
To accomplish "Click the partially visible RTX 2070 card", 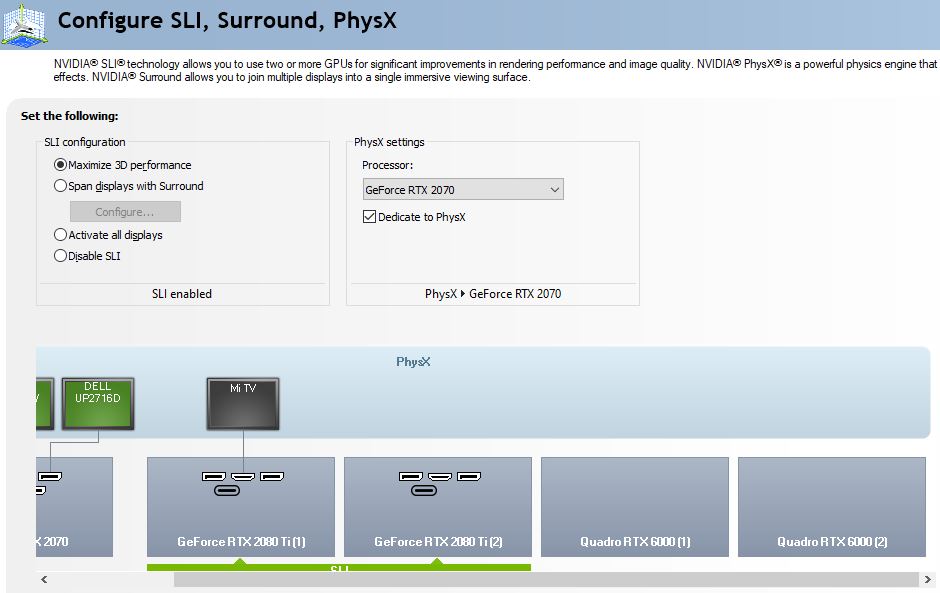I will pos(74,507).
